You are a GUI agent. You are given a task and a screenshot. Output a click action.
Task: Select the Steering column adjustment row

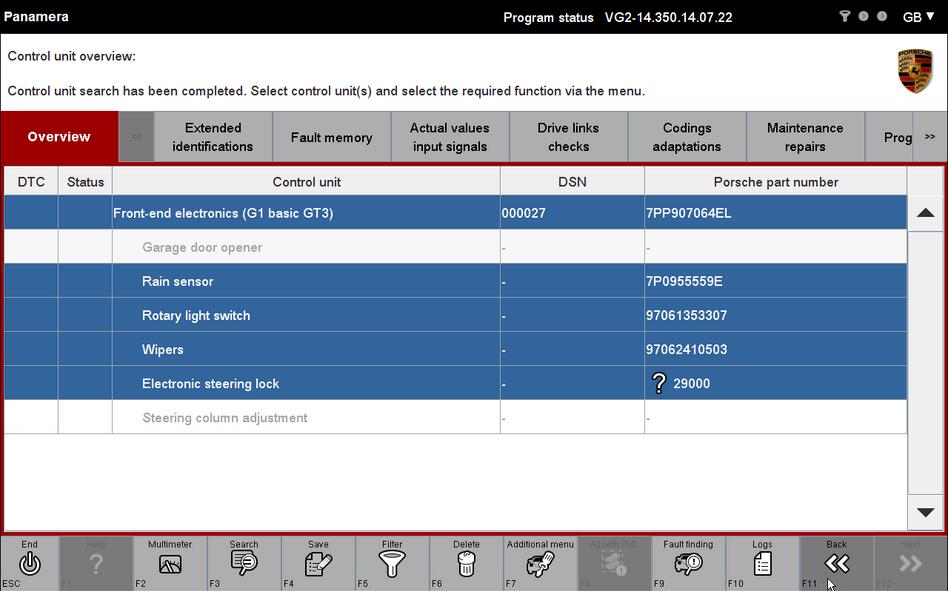(455, 417)
